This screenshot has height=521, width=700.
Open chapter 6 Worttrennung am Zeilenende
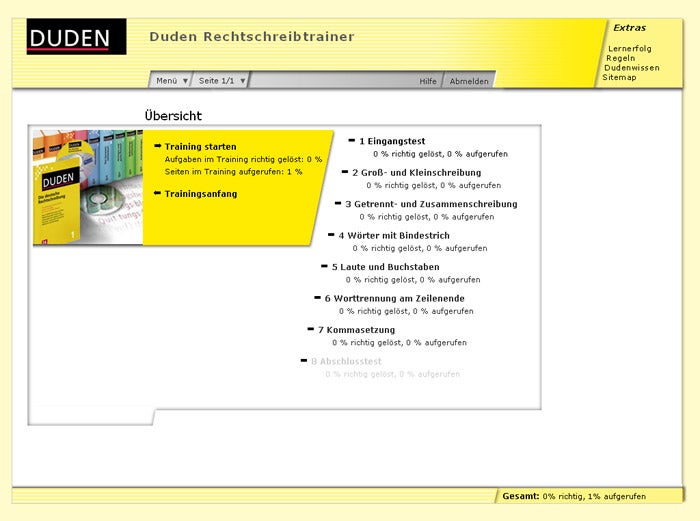click(395, 298)
